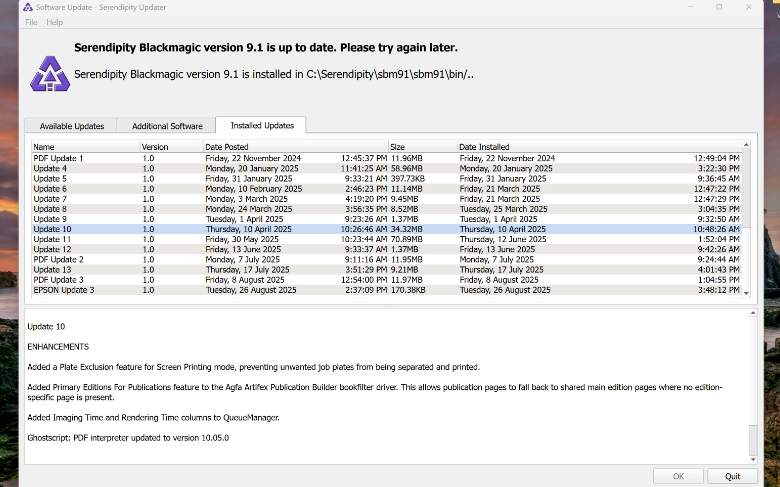This screenshot has width=780, height=487.
Task: Click the Serendipity triangle logo
Action: click(x=50, y=74)
